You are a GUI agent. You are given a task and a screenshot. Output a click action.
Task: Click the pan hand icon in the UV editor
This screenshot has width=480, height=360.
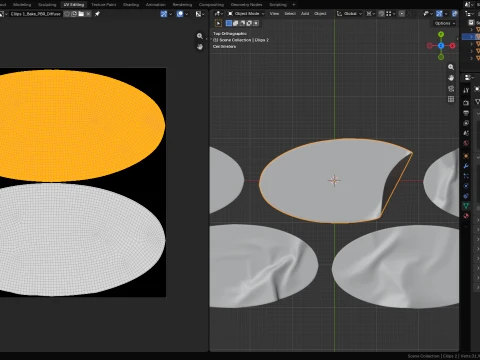tap(200, 47)
